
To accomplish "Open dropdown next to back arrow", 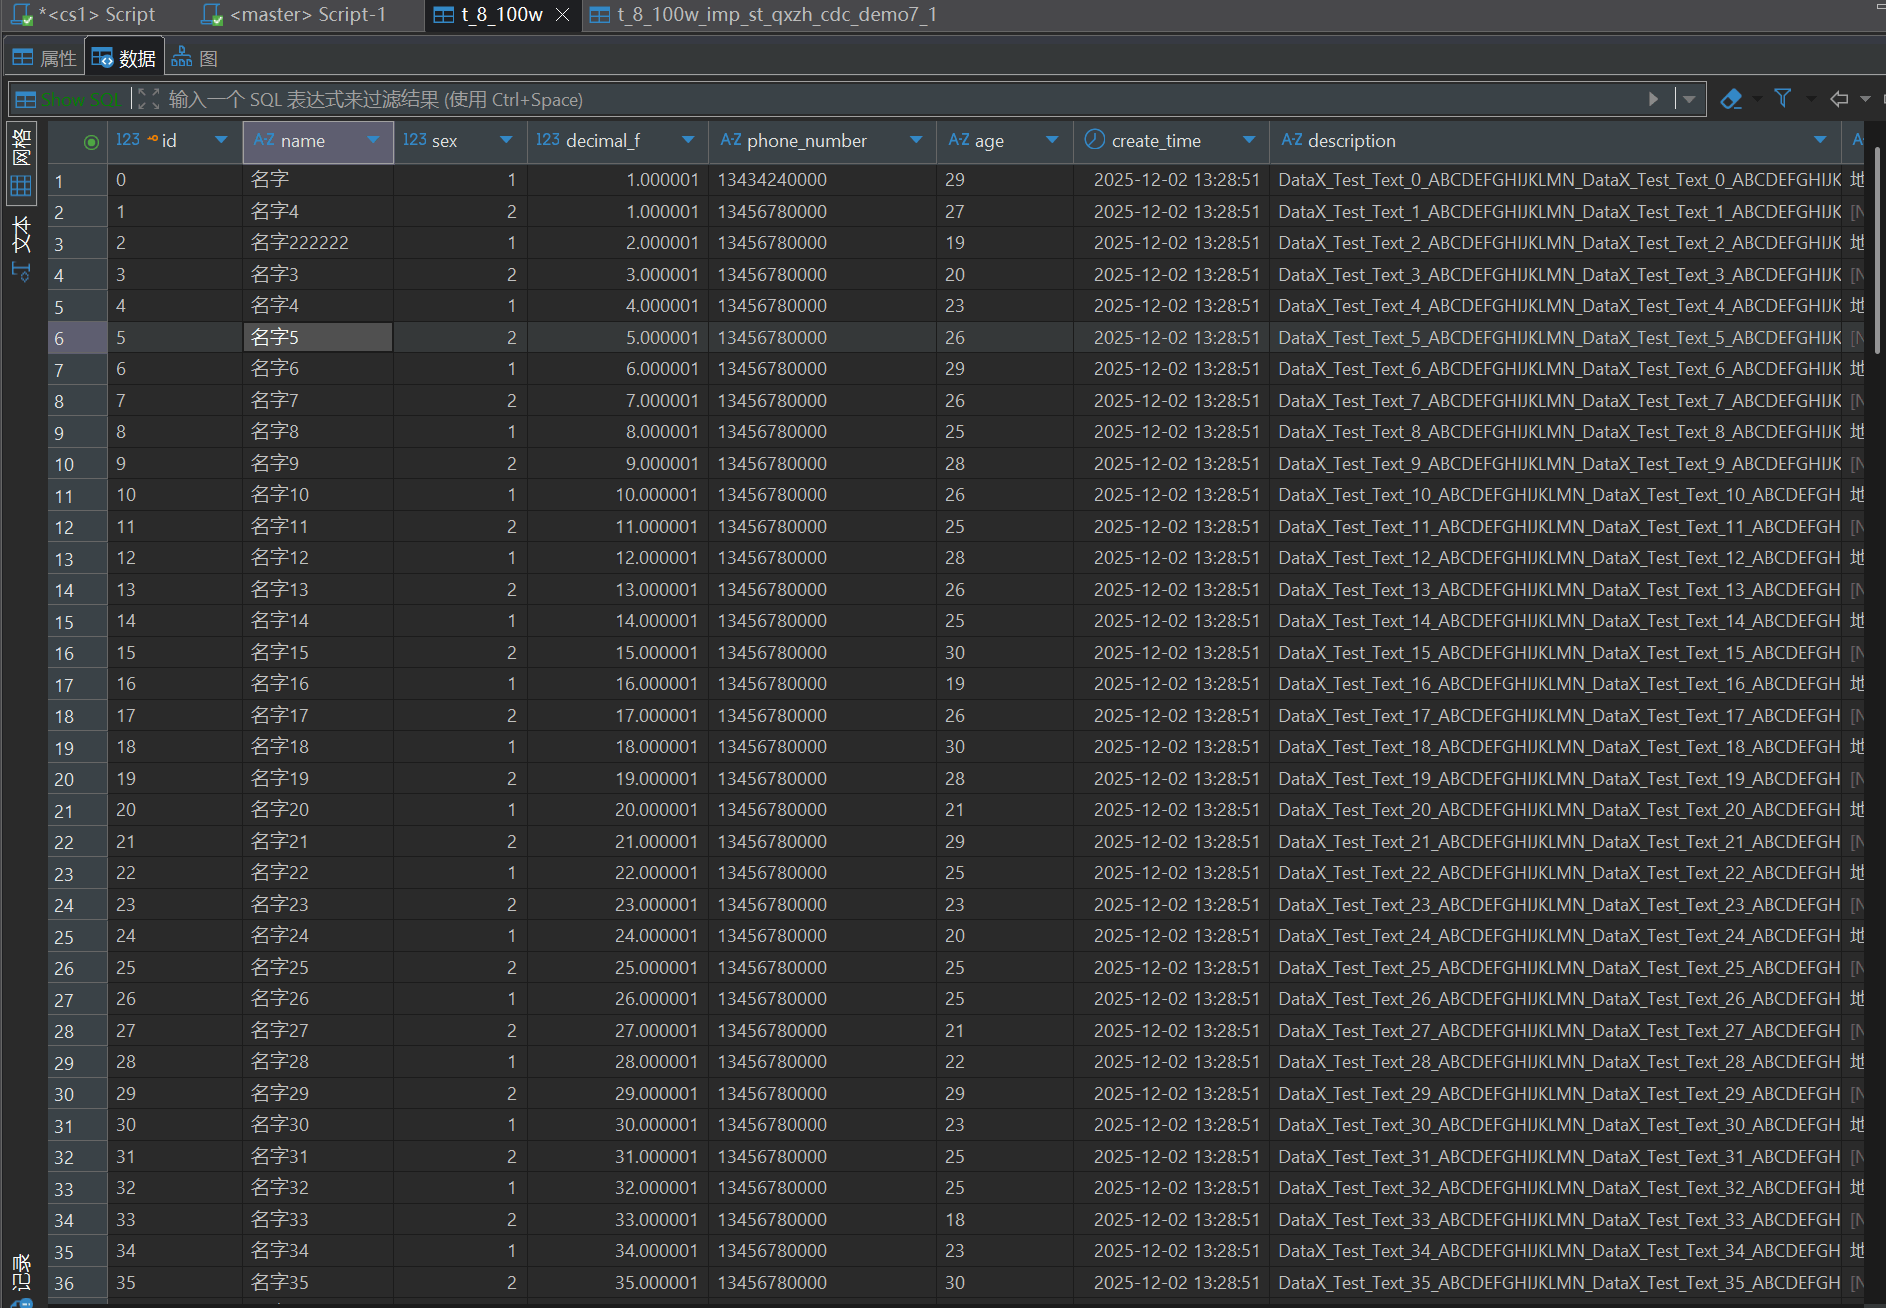I will click(x=1865, y=99).
